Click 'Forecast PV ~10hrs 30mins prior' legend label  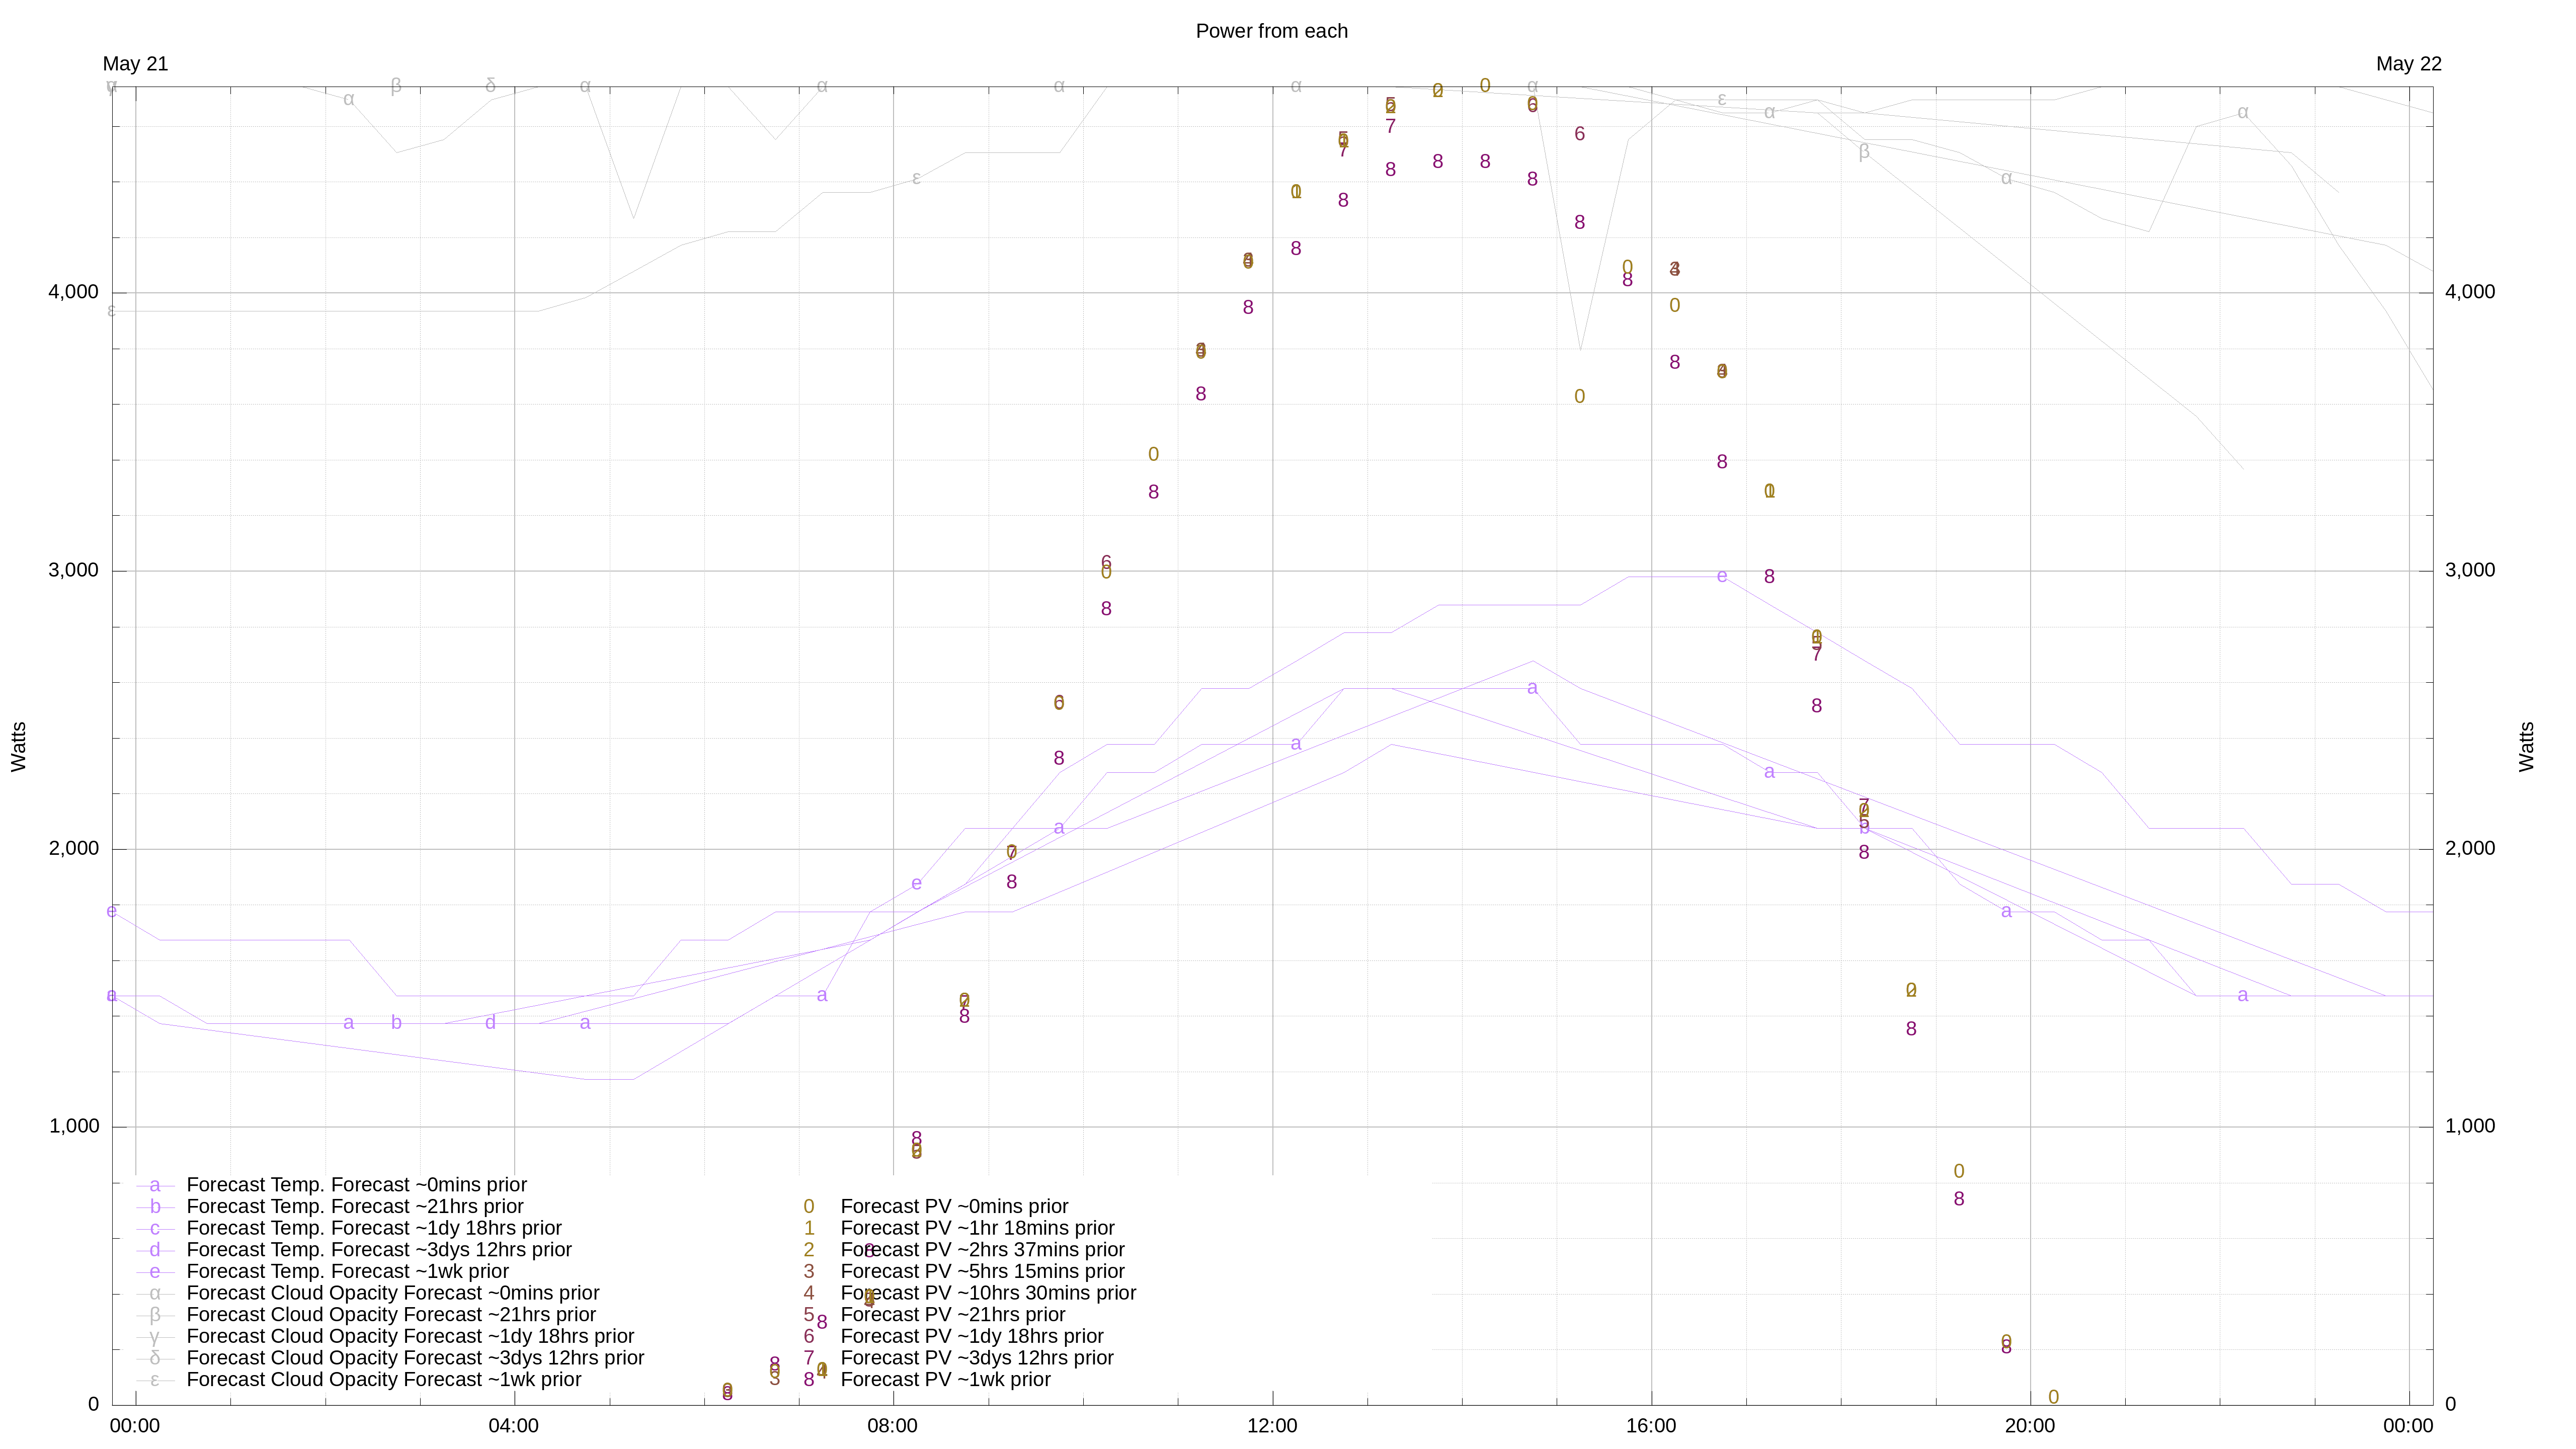coord(988,1294)
